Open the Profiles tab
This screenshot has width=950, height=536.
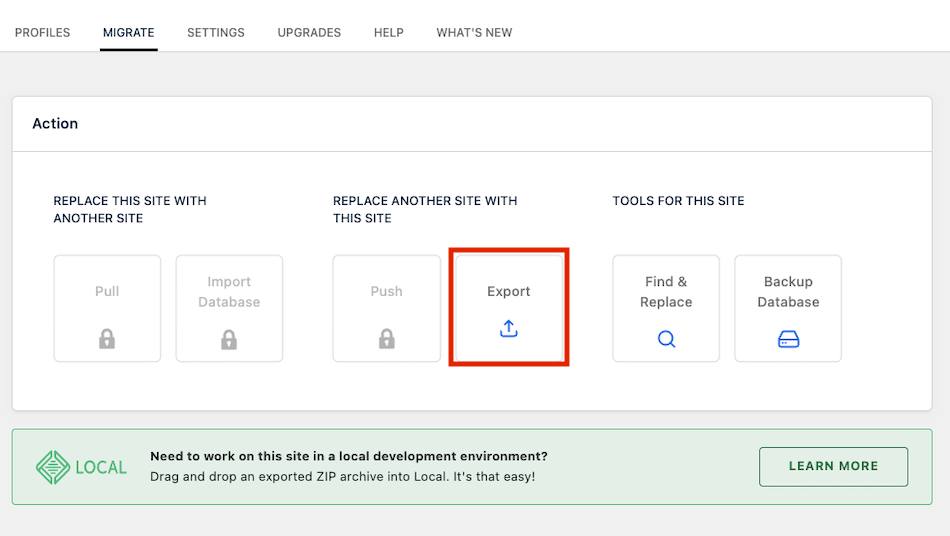[43, 33]
